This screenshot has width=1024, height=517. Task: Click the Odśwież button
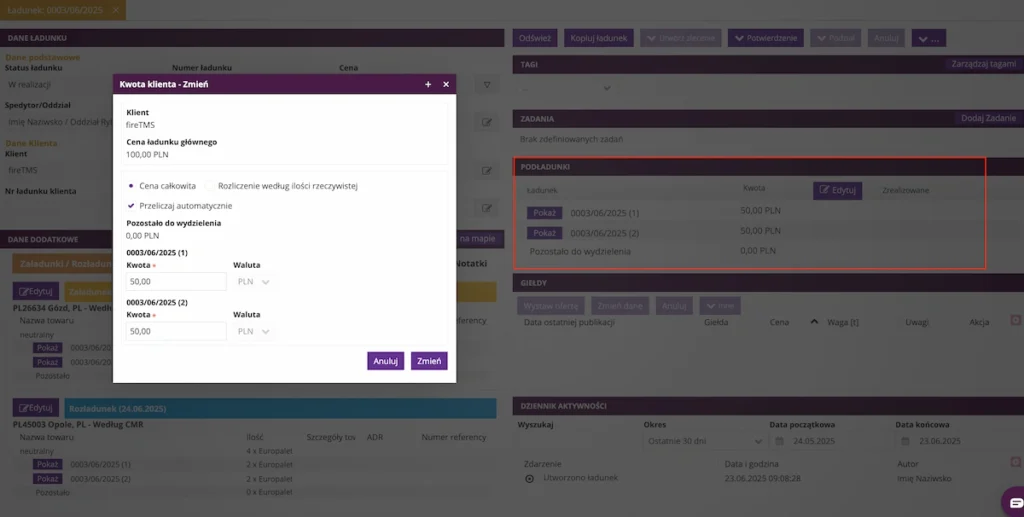(535, 38)
